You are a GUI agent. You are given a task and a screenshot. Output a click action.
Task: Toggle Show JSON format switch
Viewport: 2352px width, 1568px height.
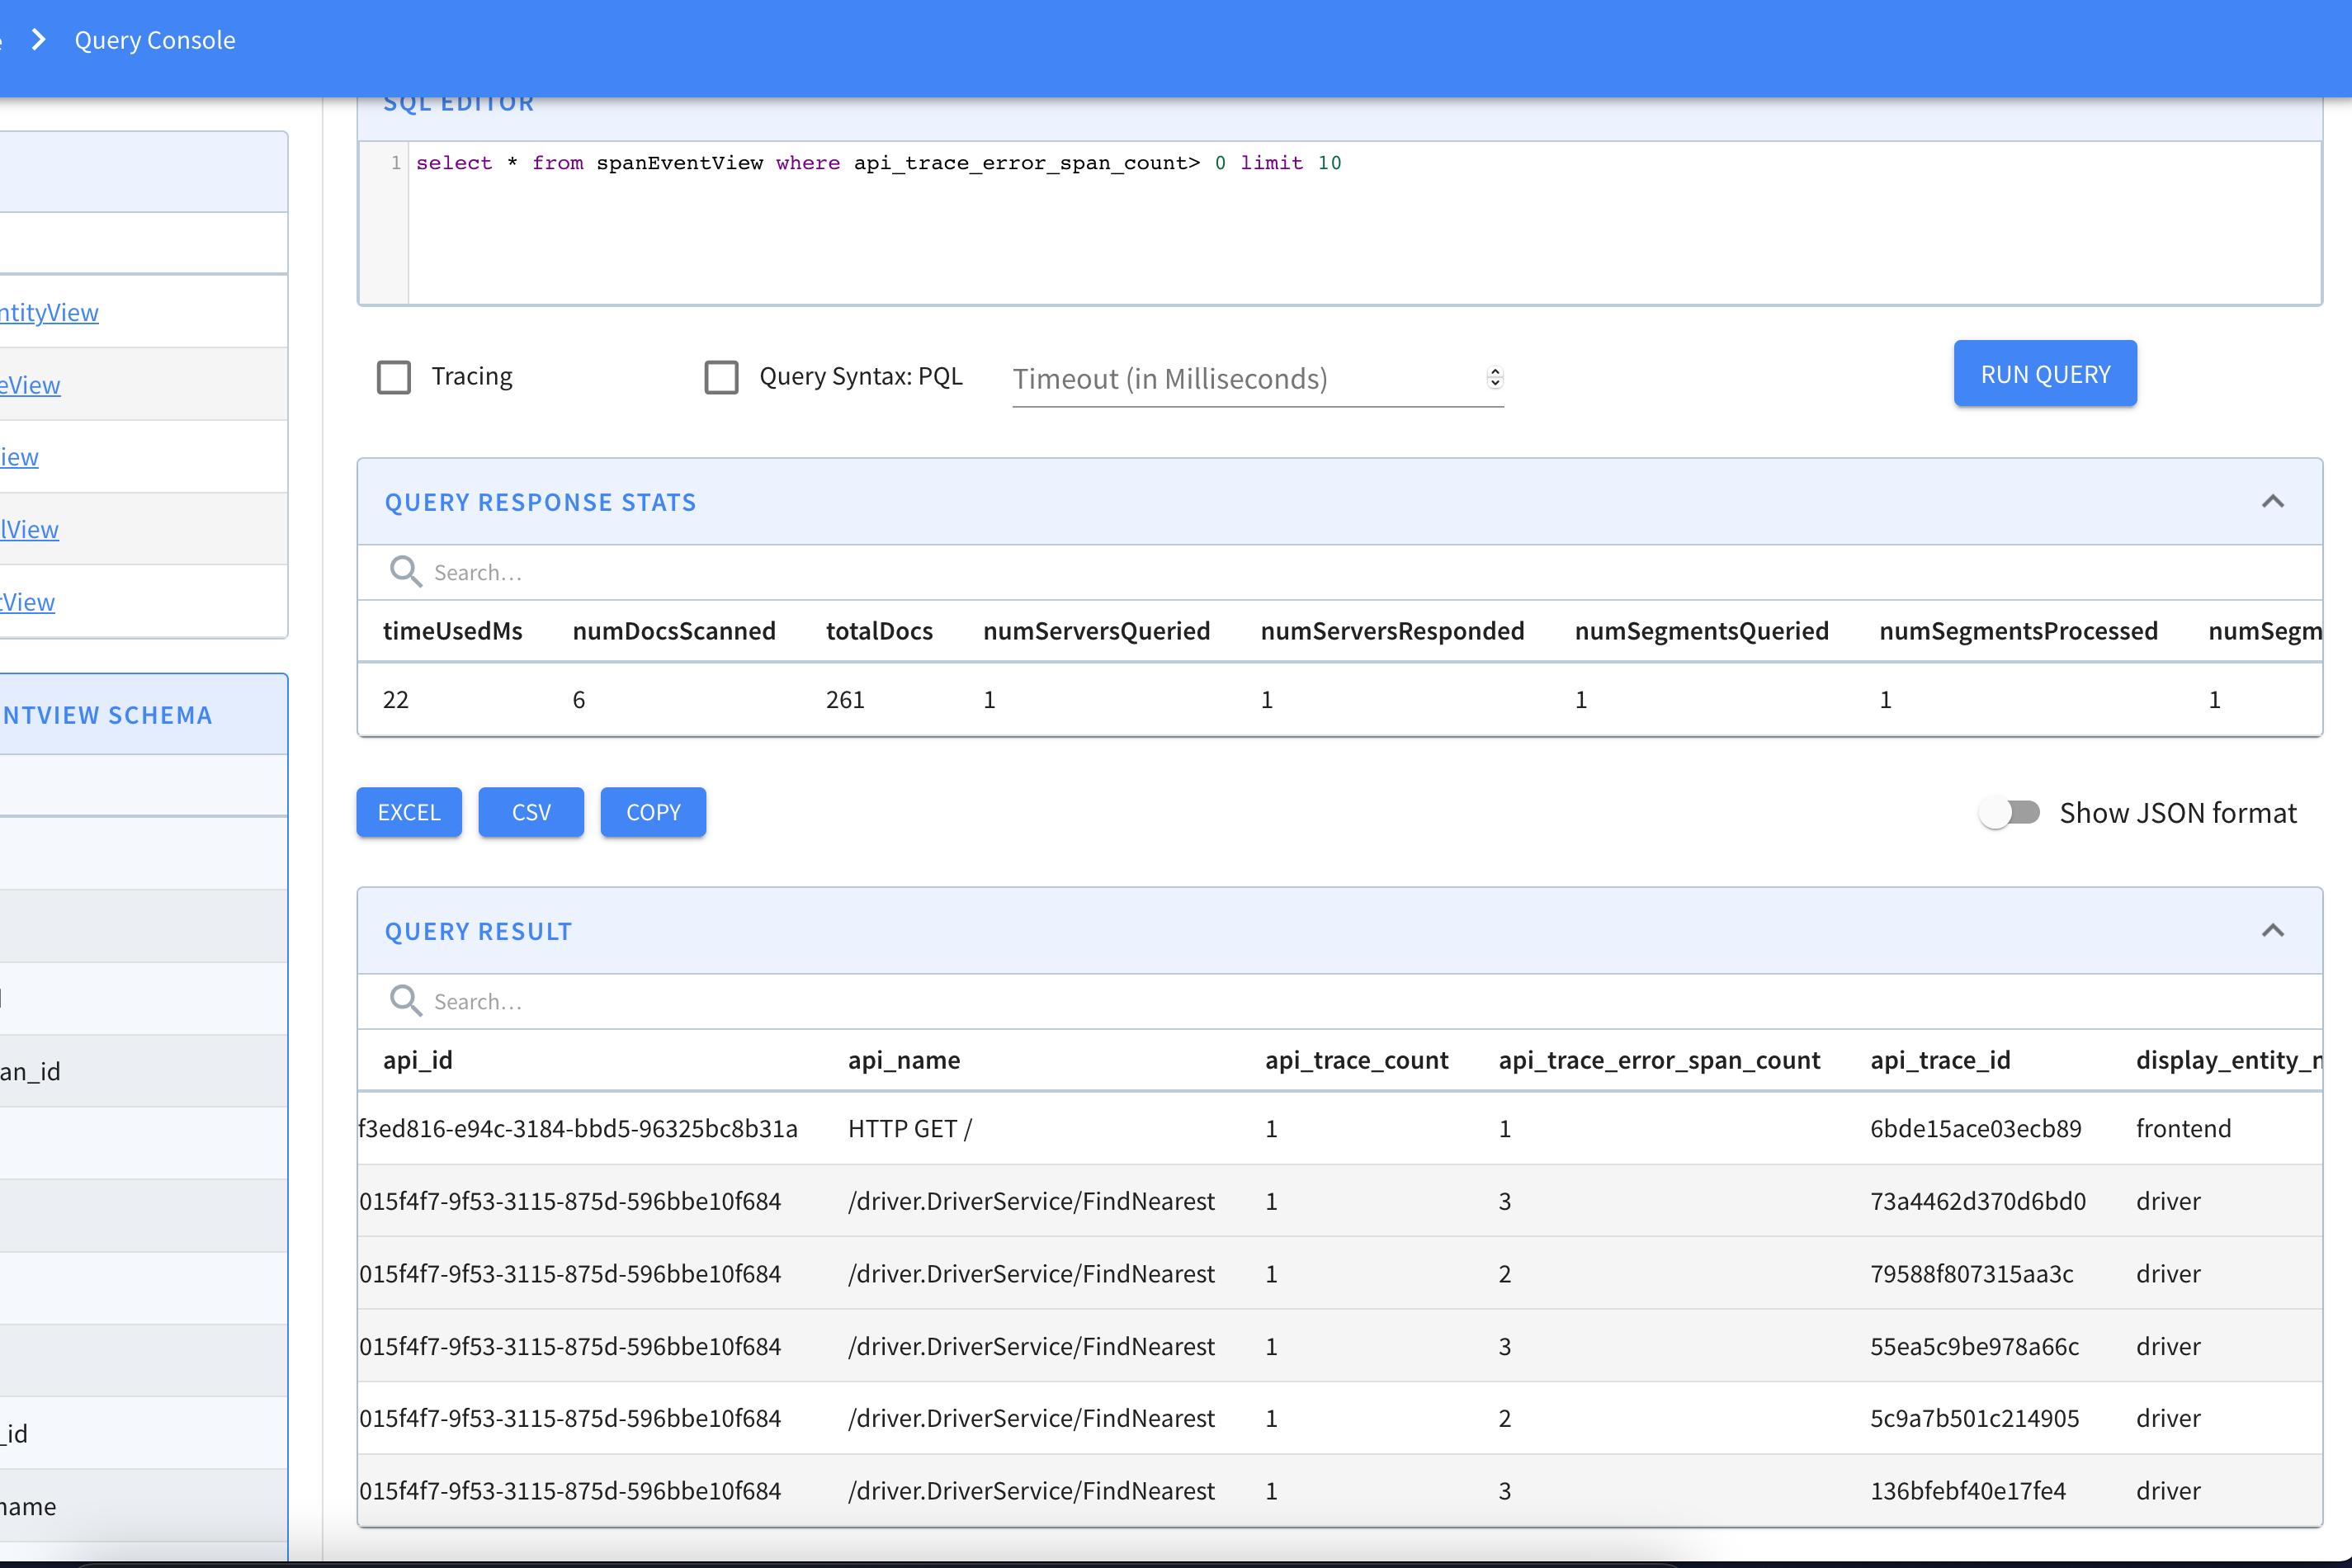click(x=2009, y=812)
